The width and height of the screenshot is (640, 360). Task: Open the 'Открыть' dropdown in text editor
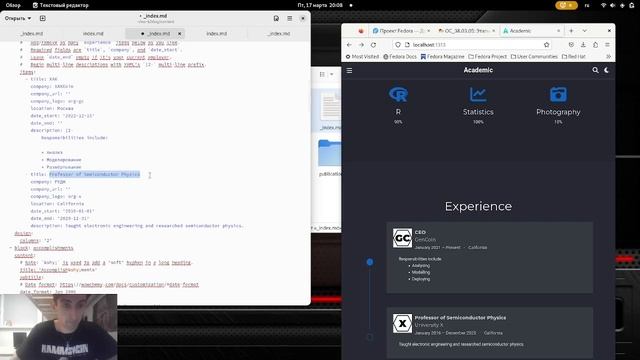(18, 18)
